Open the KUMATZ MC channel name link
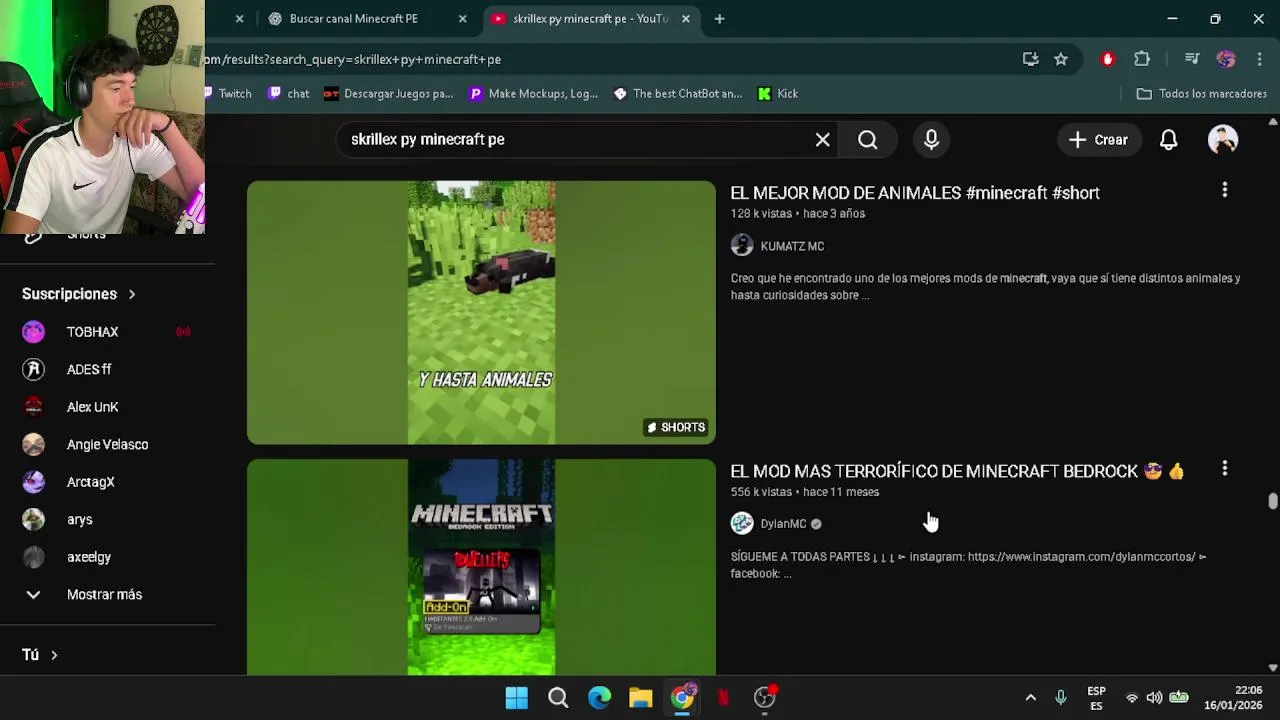 pyautogui.click(x=792, y=246)
